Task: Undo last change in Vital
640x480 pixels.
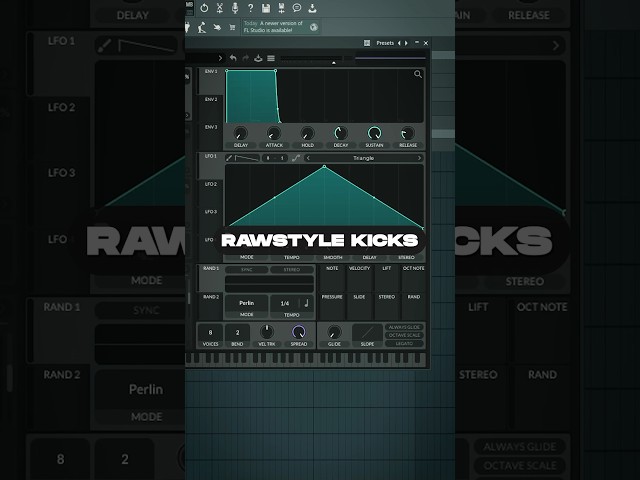Action: (233, 58)
